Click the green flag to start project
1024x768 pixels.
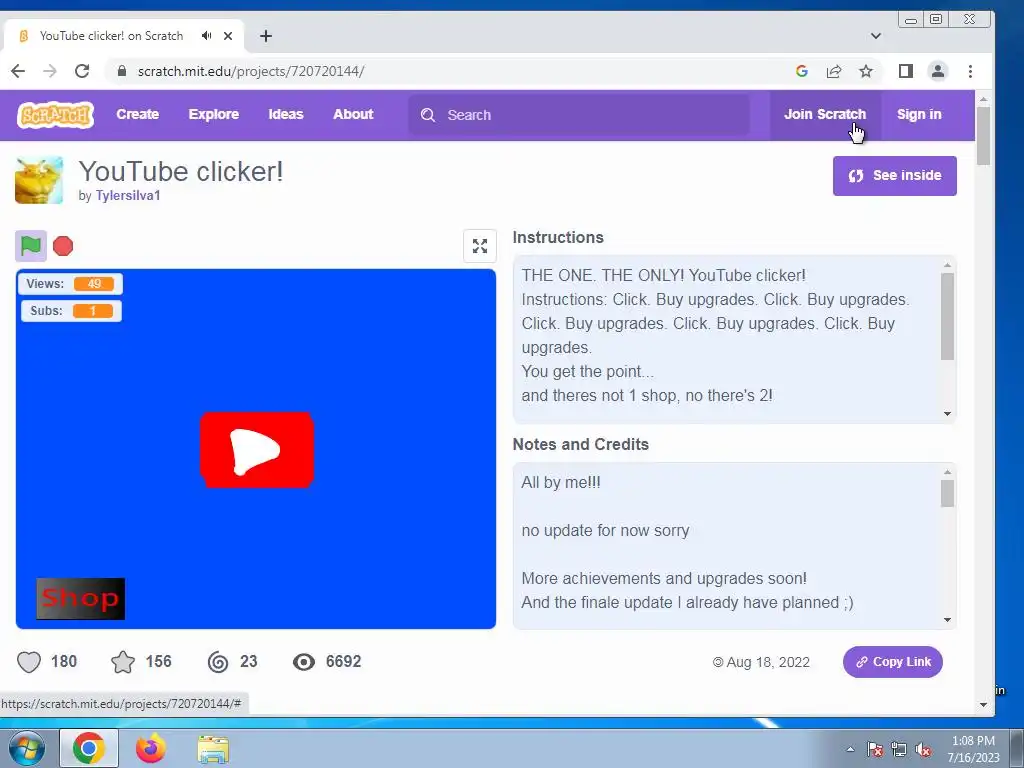[x=31, y=246]
